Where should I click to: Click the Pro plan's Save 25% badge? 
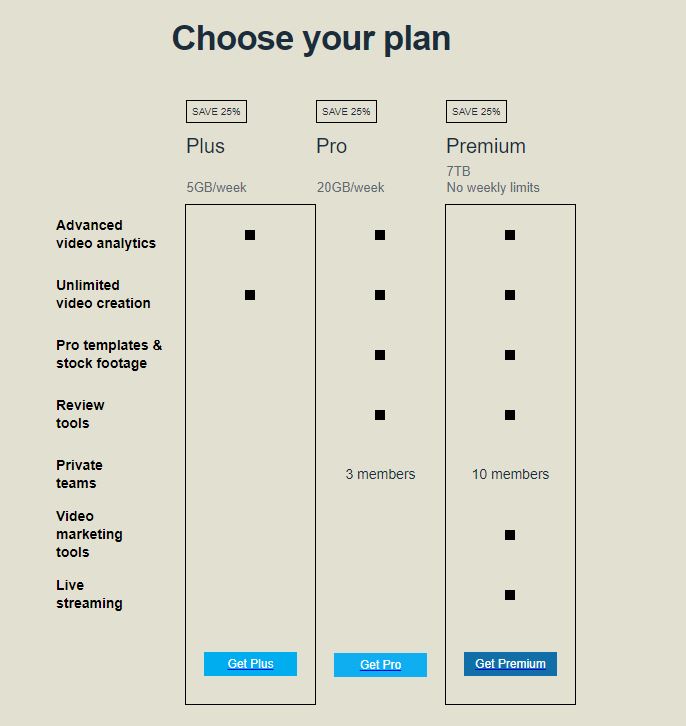(346, 112)
